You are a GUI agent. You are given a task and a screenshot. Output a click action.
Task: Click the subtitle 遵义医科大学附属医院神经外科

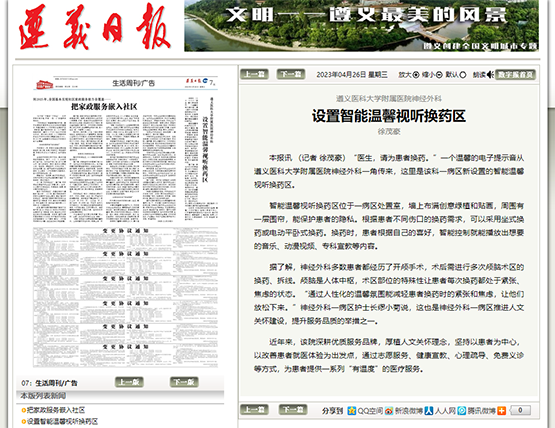(389, 99)
